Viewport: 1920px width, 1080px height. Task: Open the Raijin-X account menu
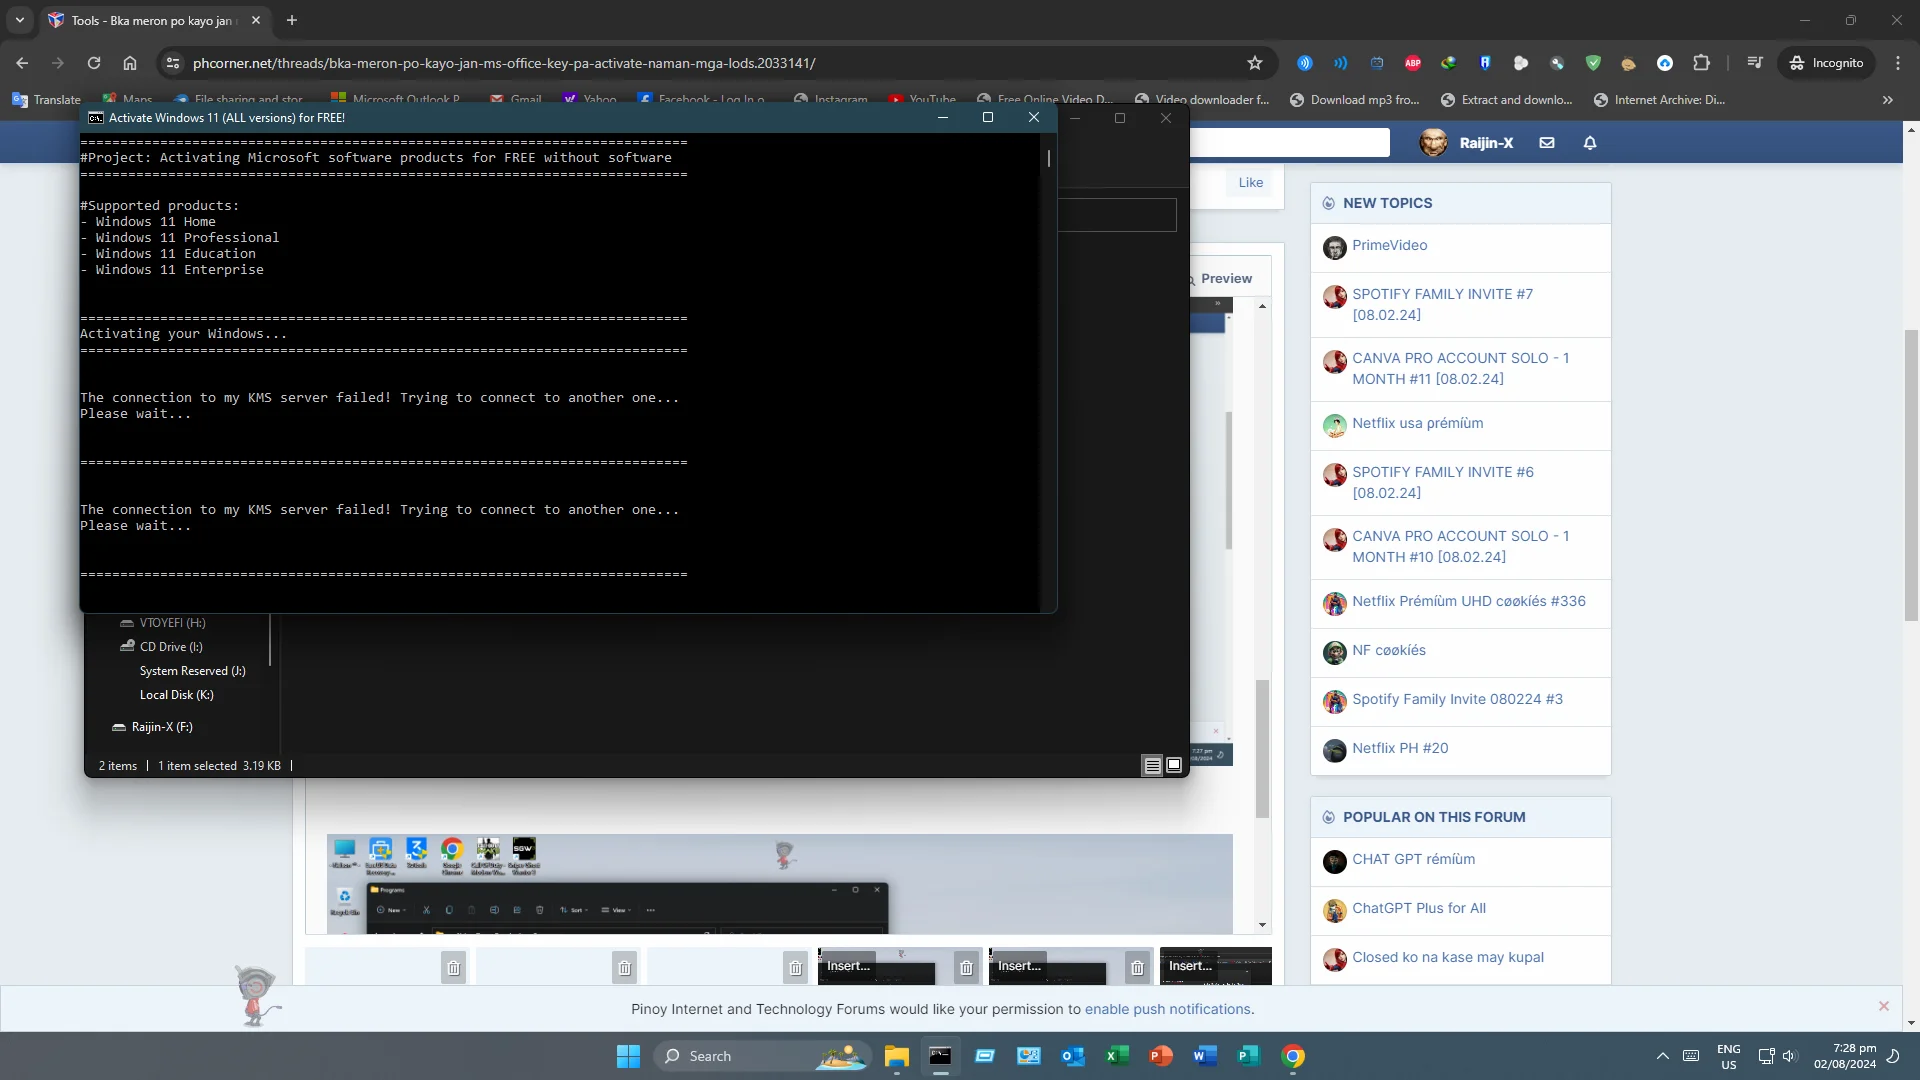(x=1466, y=143)
